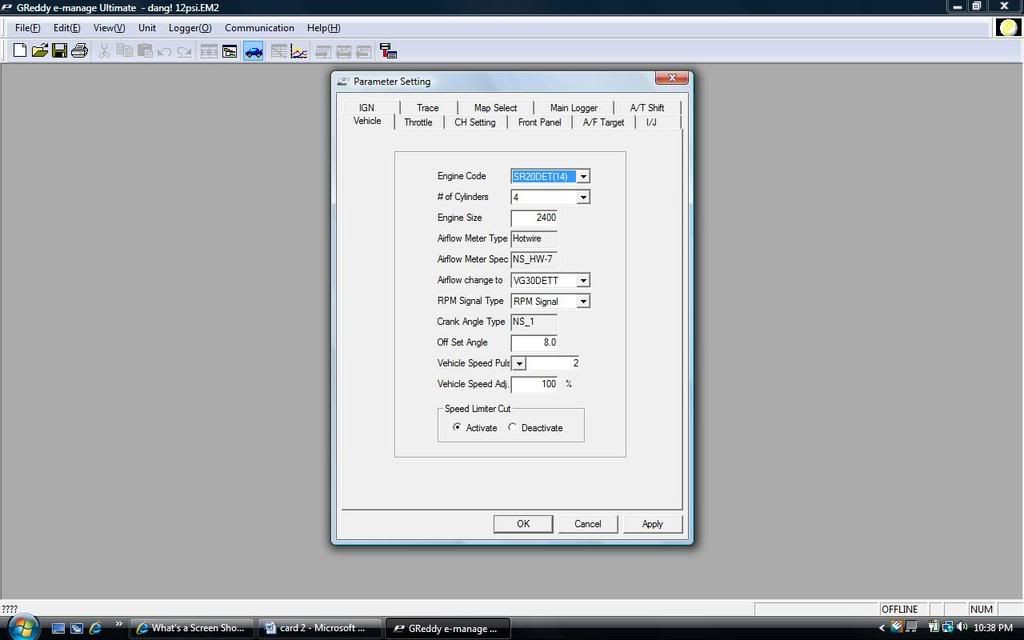
Task: Click the Off Set Angle input field
Action: [534, 343]
